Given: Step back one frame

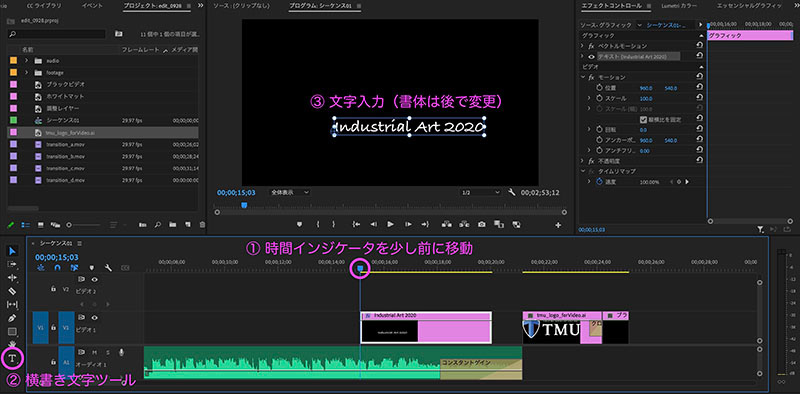Looking at the screenshot, I should (x=373, y=224).
